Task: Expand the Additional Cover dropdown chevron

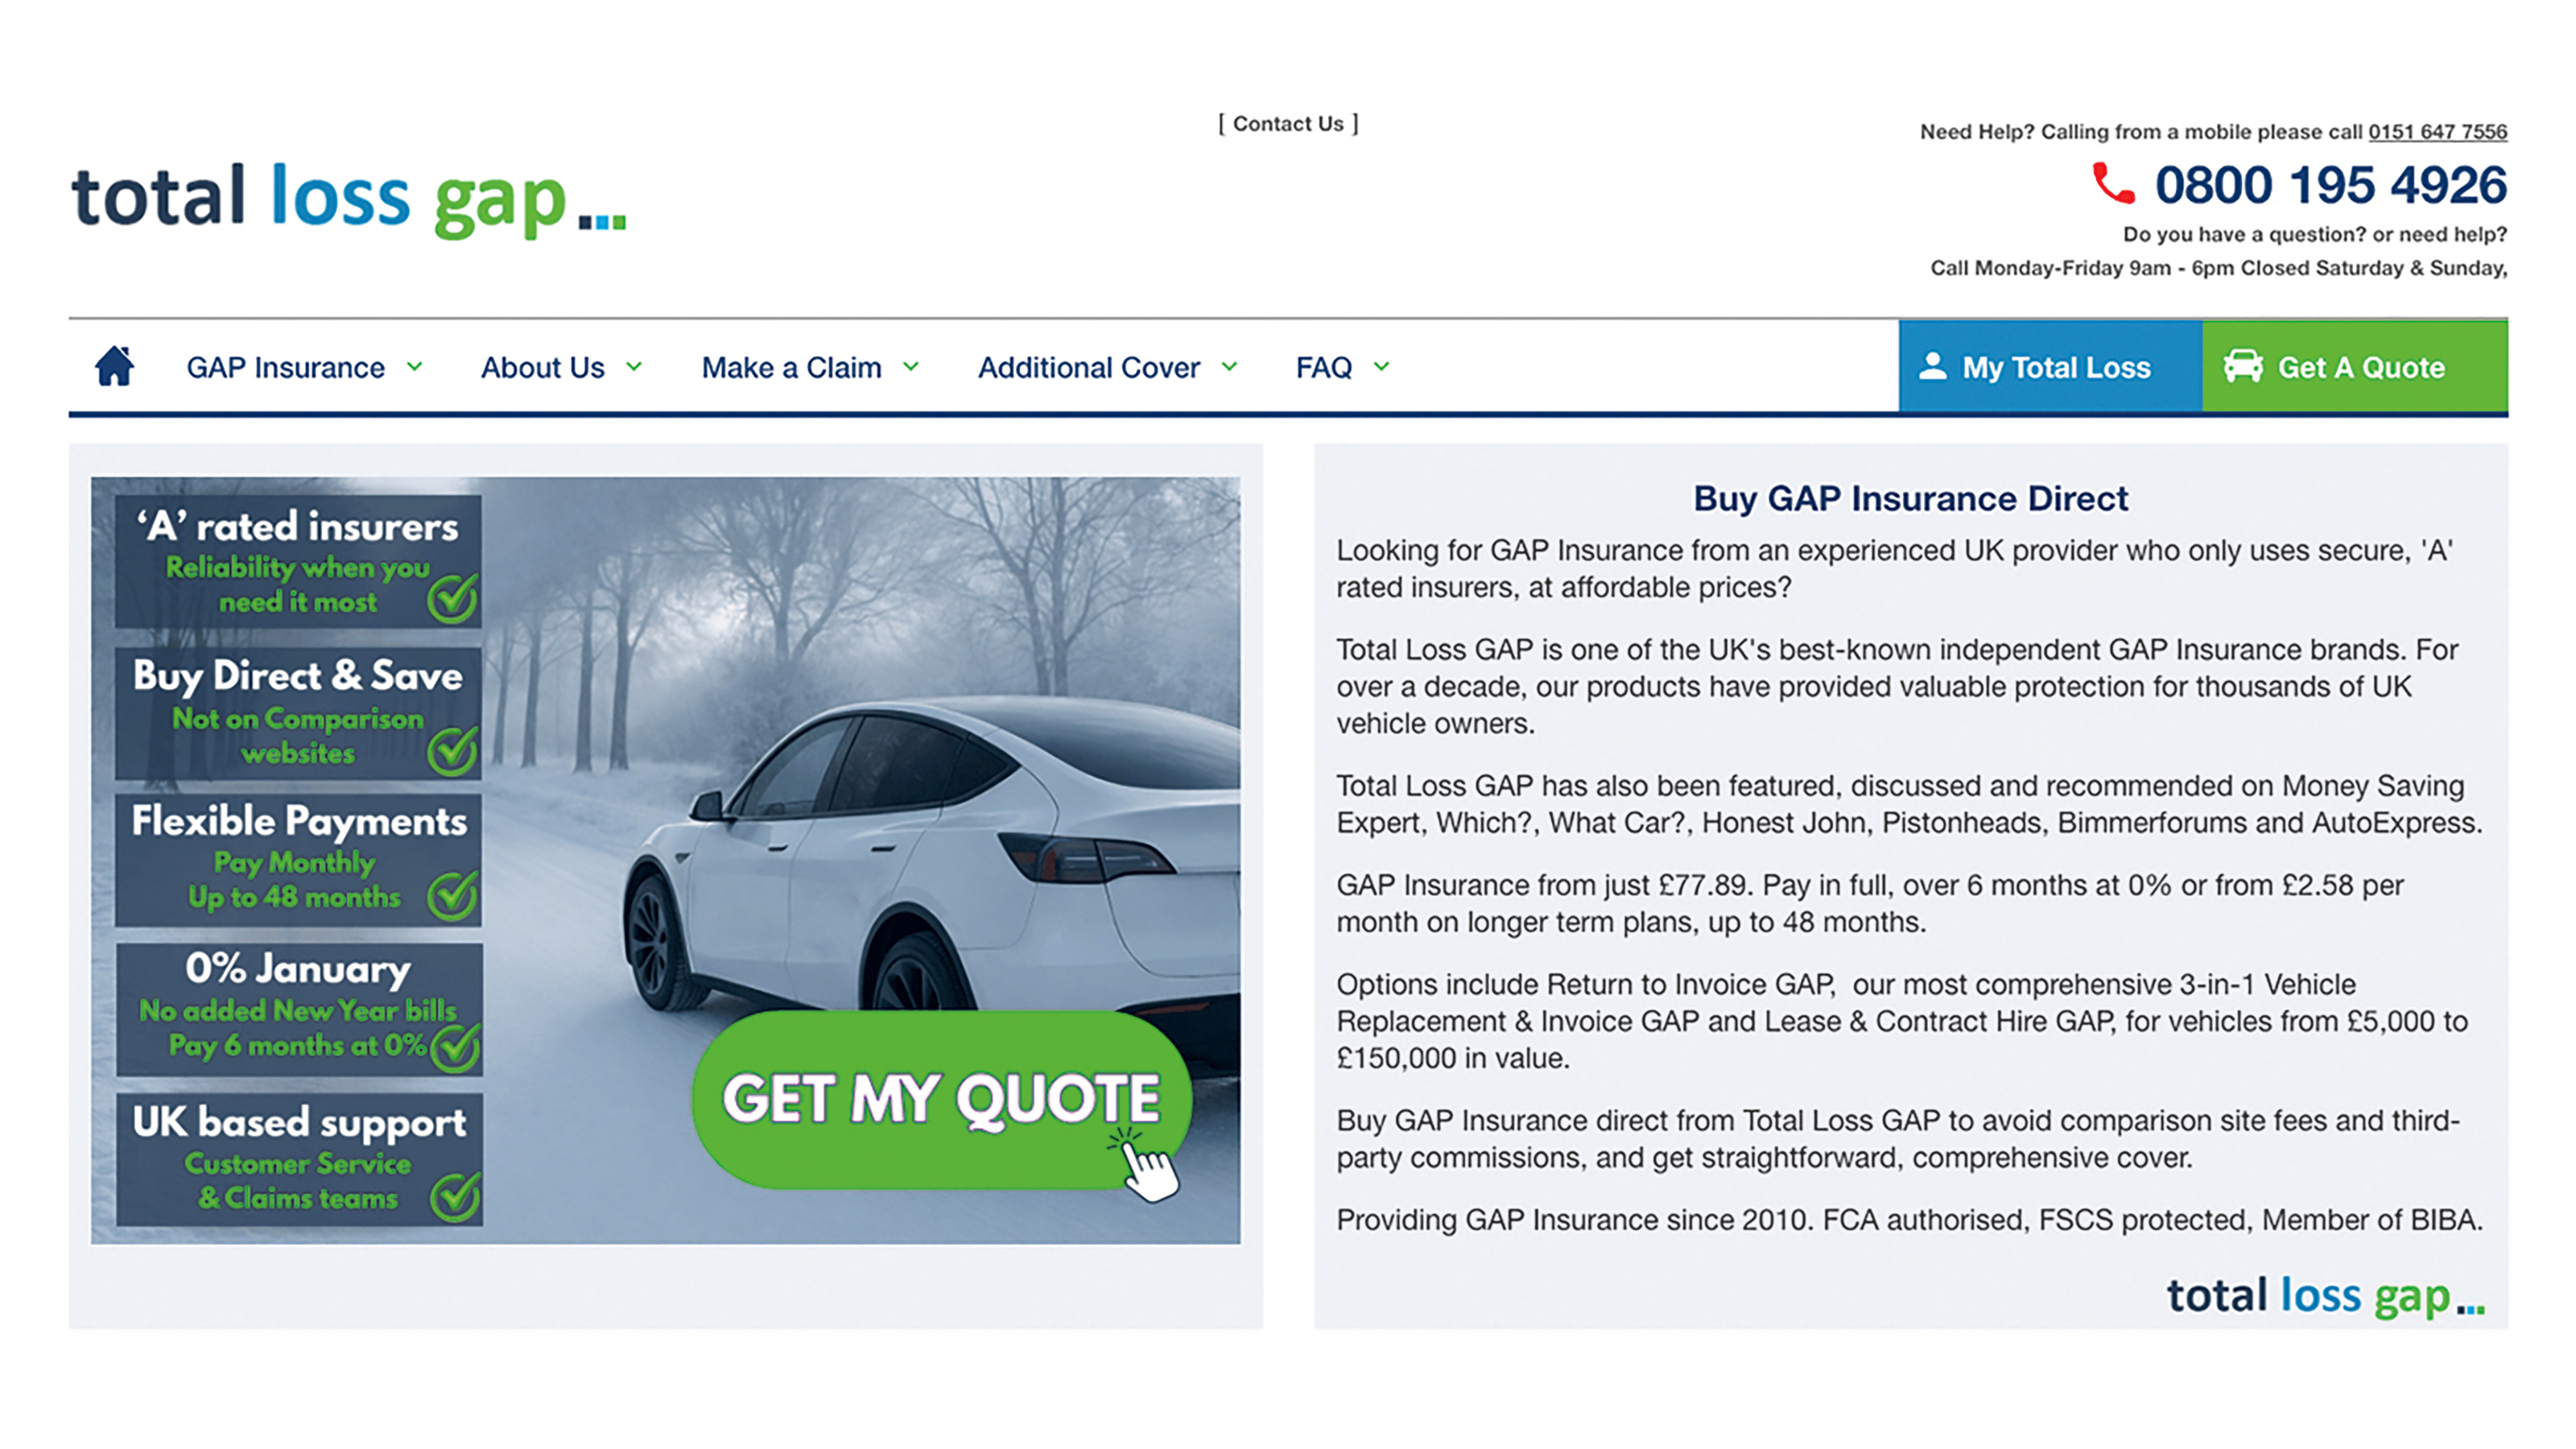Action: pyautogui.click(x=1229, y=367)
